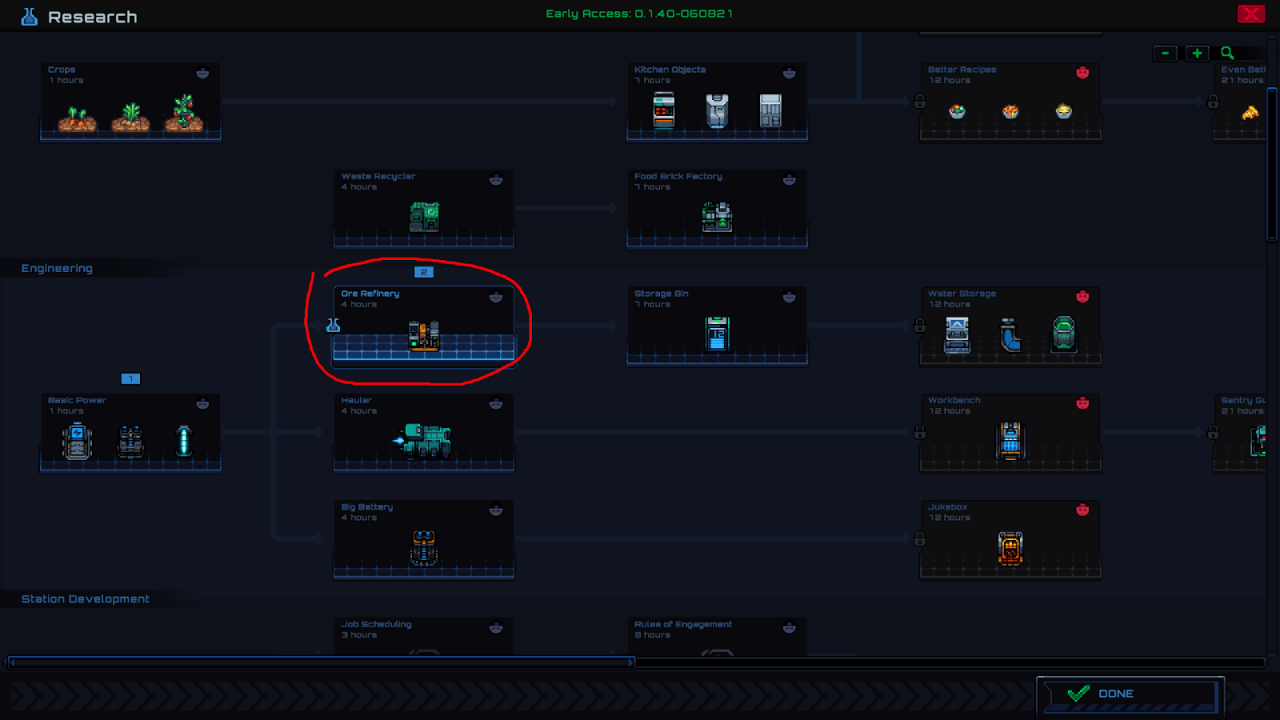Screen dimensions: 1280x720
Task: Click the Hauler vehicle icon
Action: click(424, 440)
